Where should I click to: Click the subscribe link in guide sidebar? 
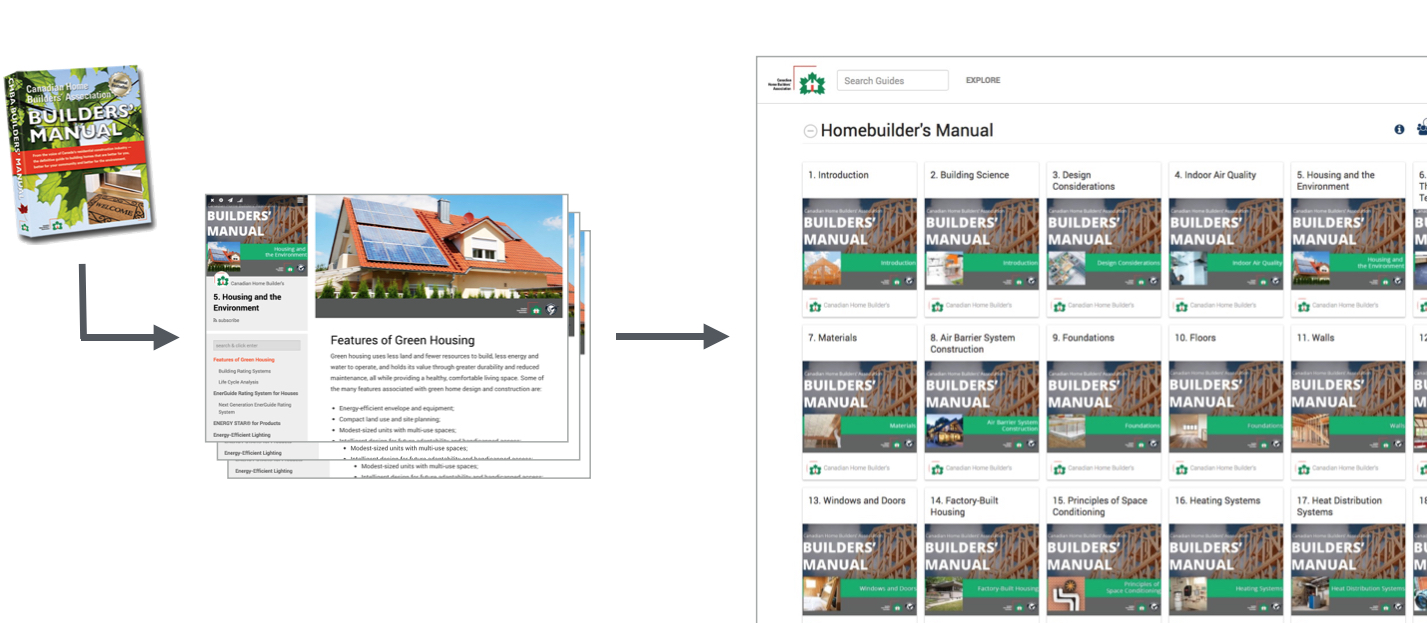click(226, 320)
